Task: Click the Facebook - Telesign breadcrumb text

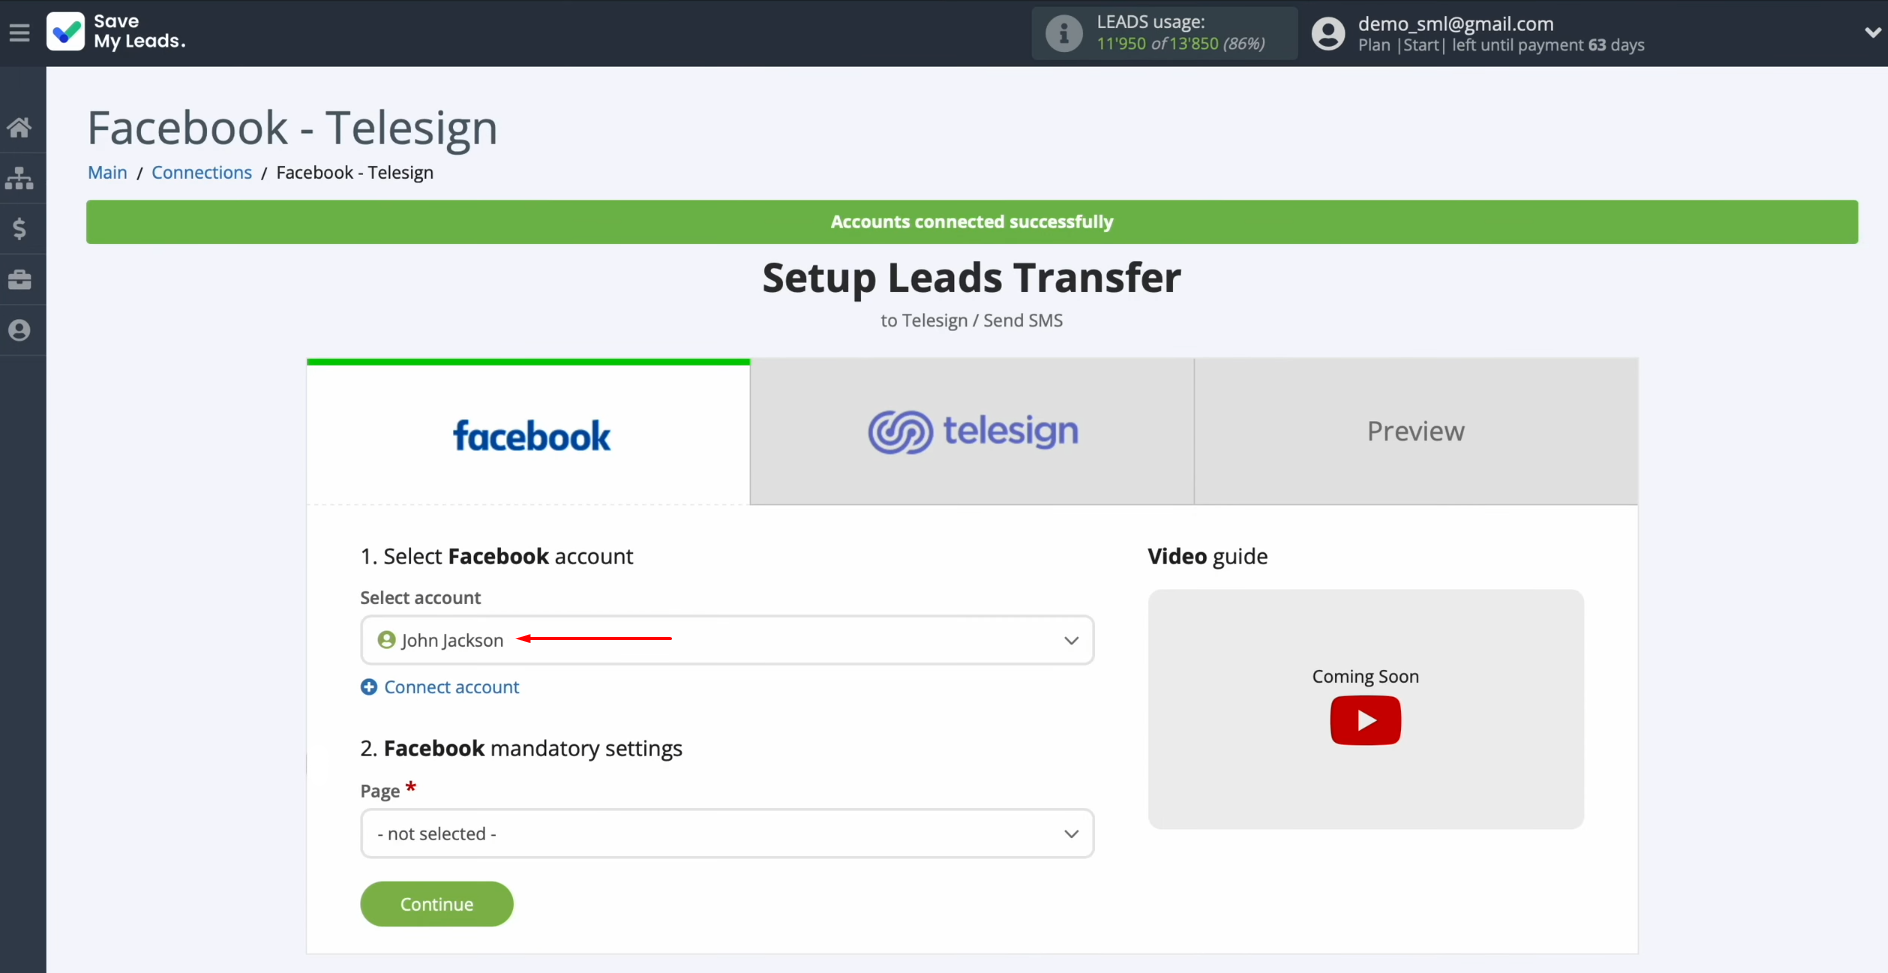Action: click(355, 172)
